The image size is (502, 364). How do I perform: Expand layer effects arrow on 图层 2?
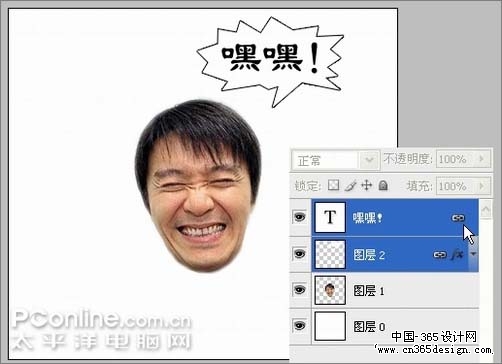473,255
